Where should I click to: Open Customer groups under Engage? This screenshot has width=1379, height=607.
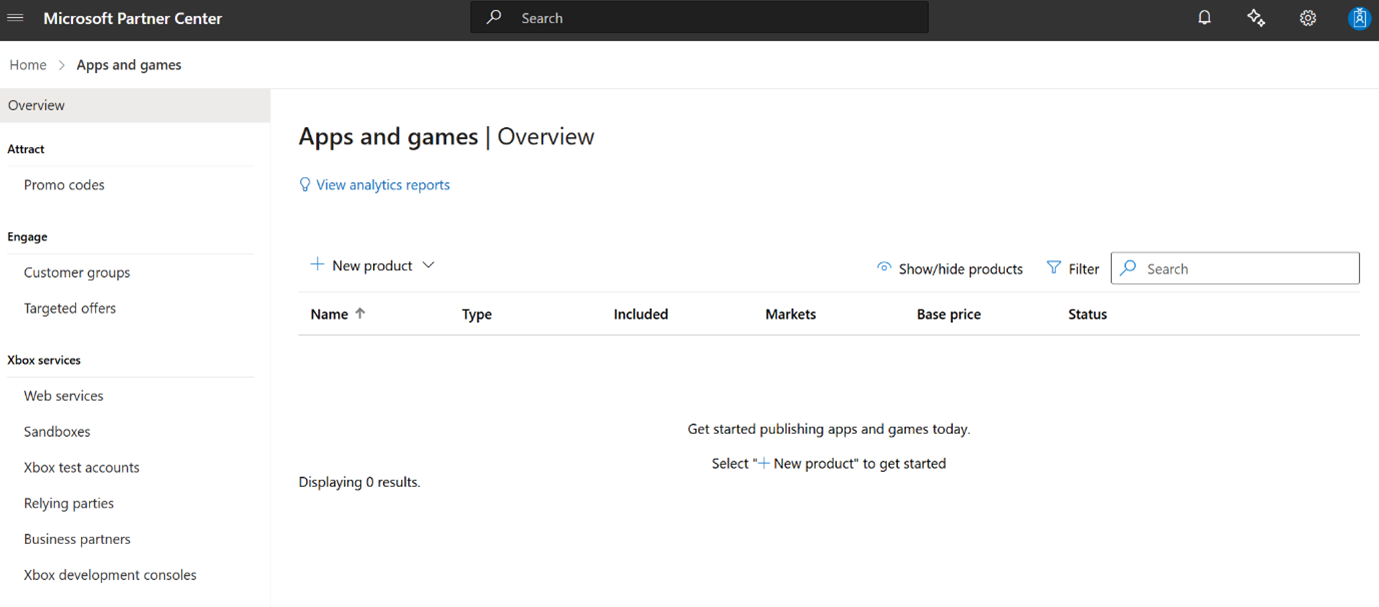click(x=76, y=272)
